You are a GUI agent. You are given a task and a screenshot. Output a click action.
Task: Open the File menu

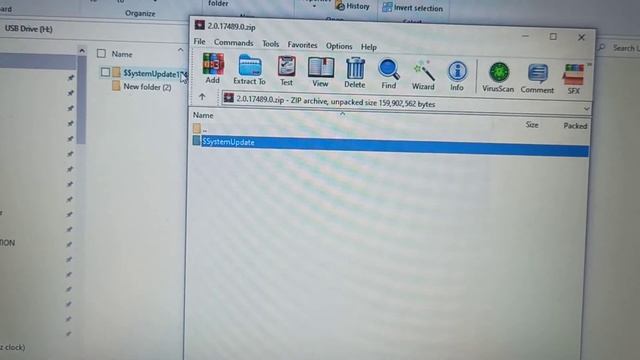click(x=200, y=42)
